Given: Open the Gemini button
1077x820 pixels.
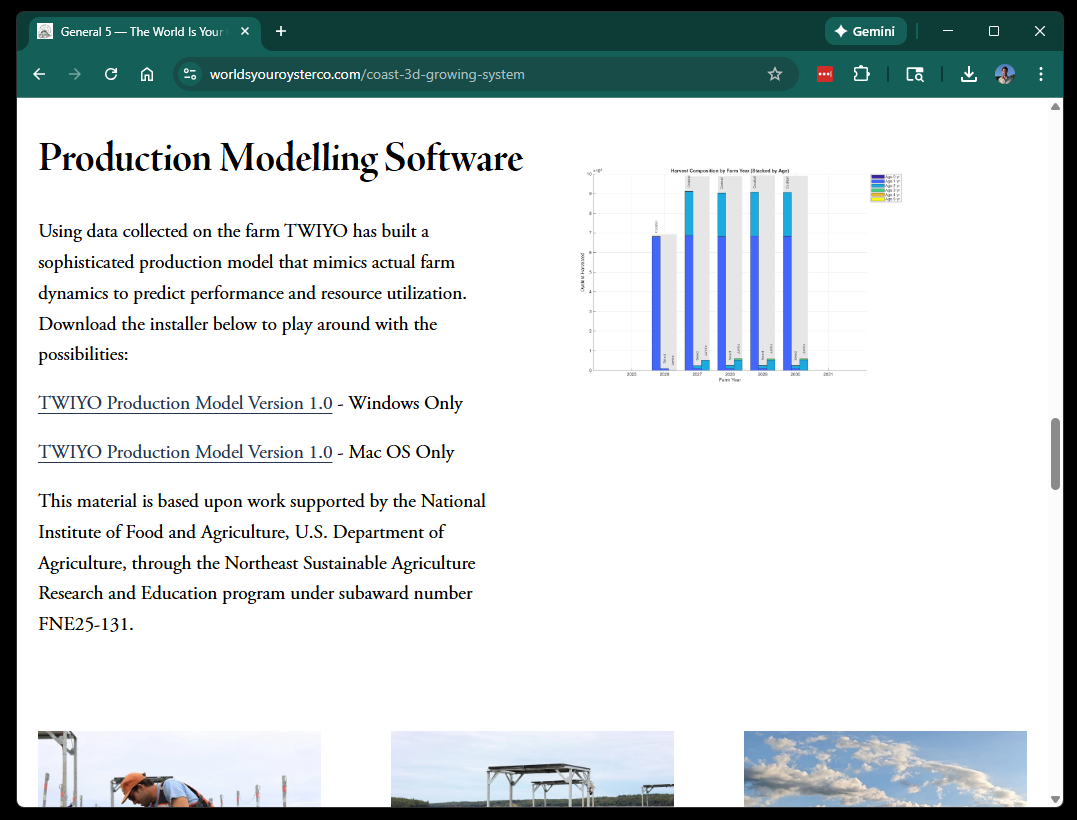Looking at the screenshot, I should tap(866, 31).
